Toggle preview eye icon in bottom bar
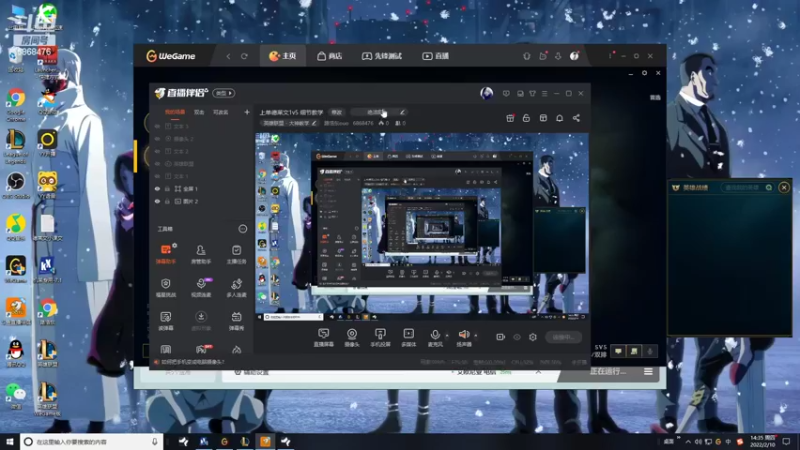This screenshot has width=800, height=450. [517, 337]
